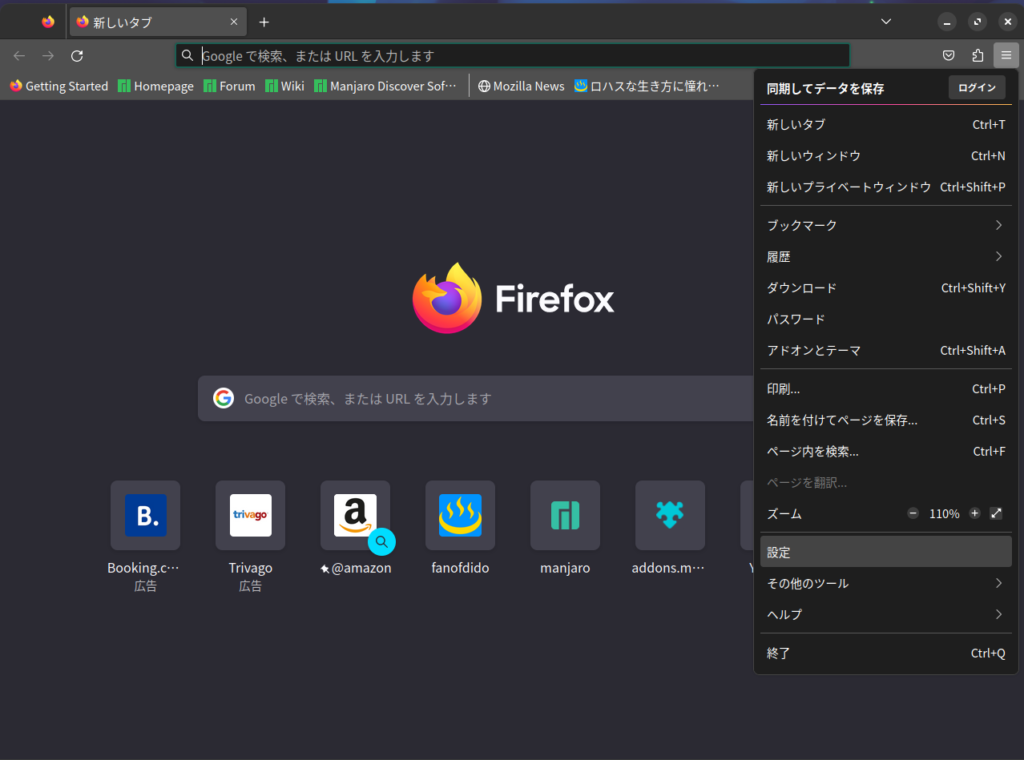Expand the その他のツール submenu
Image resolution: width=1024 pixels, height=760 pixels.
886,583
